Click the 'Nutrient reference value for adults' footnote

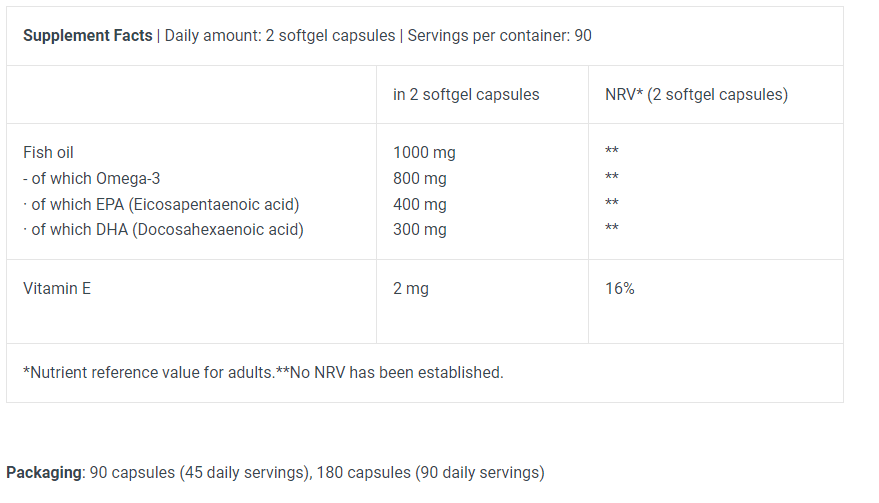150,372
